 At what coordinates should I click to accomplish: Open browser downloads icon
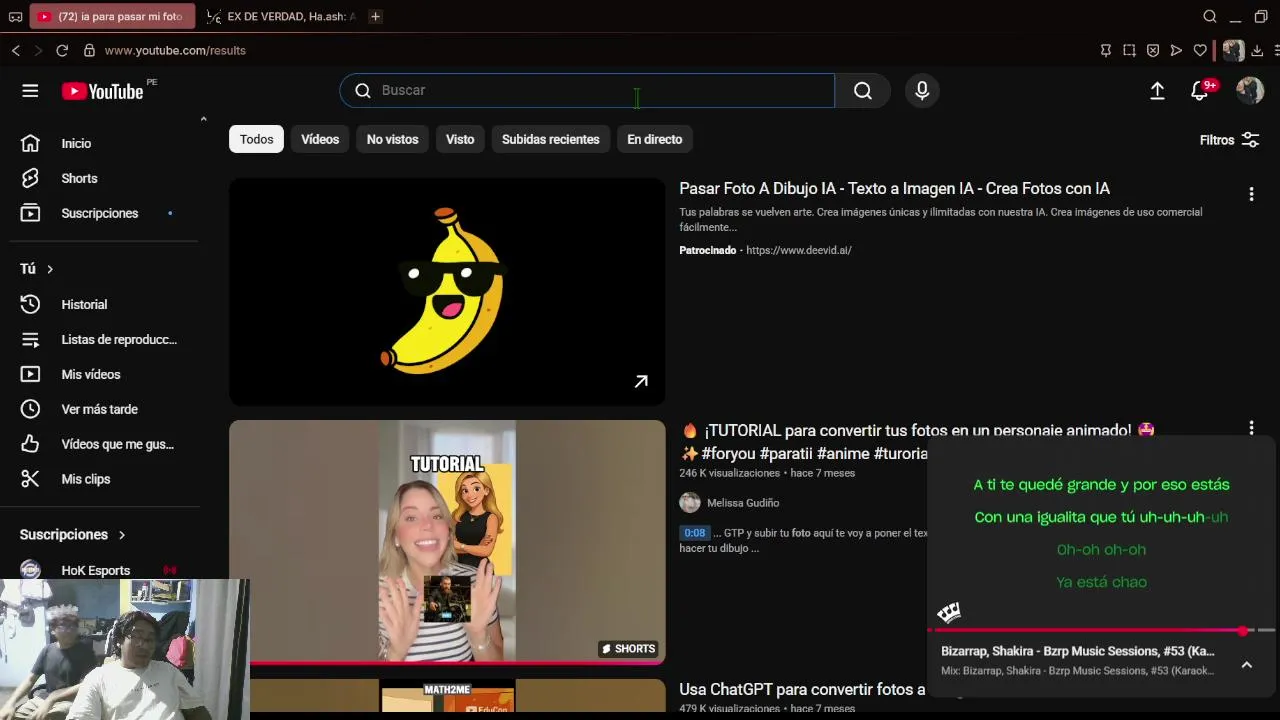pos(1257,50)
